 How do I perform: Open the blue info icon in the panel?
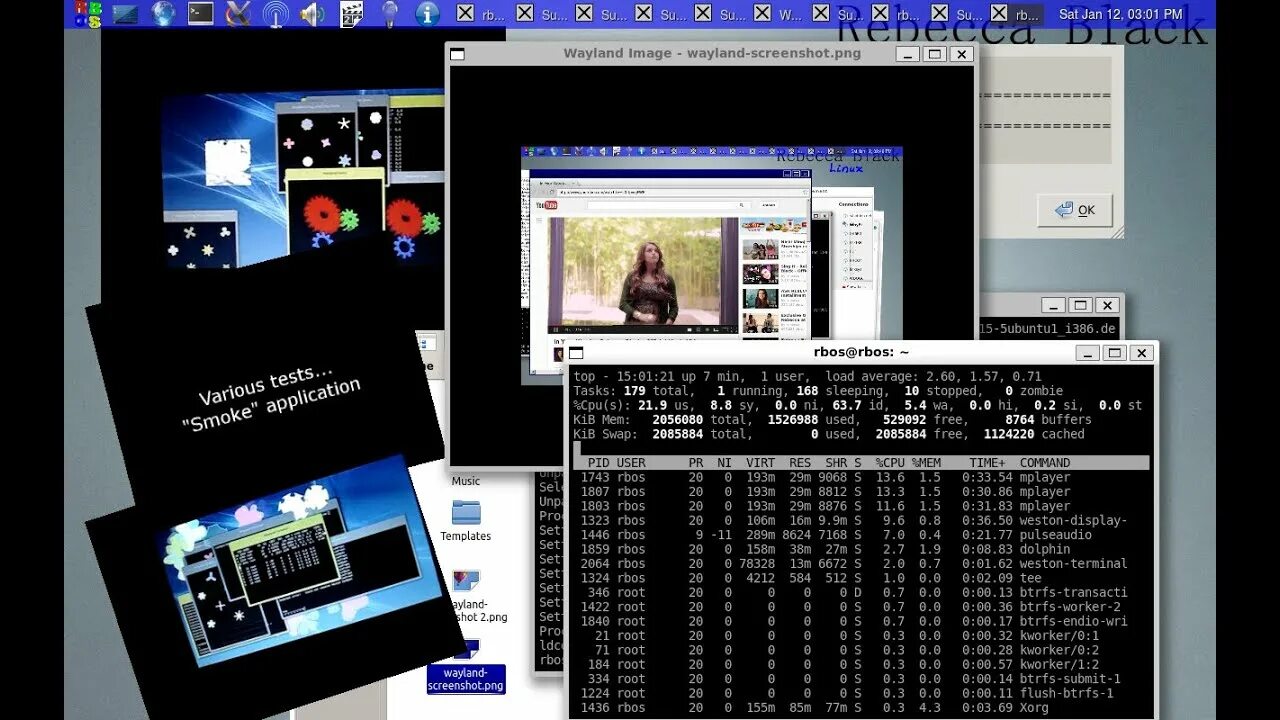tap(427, 14)
